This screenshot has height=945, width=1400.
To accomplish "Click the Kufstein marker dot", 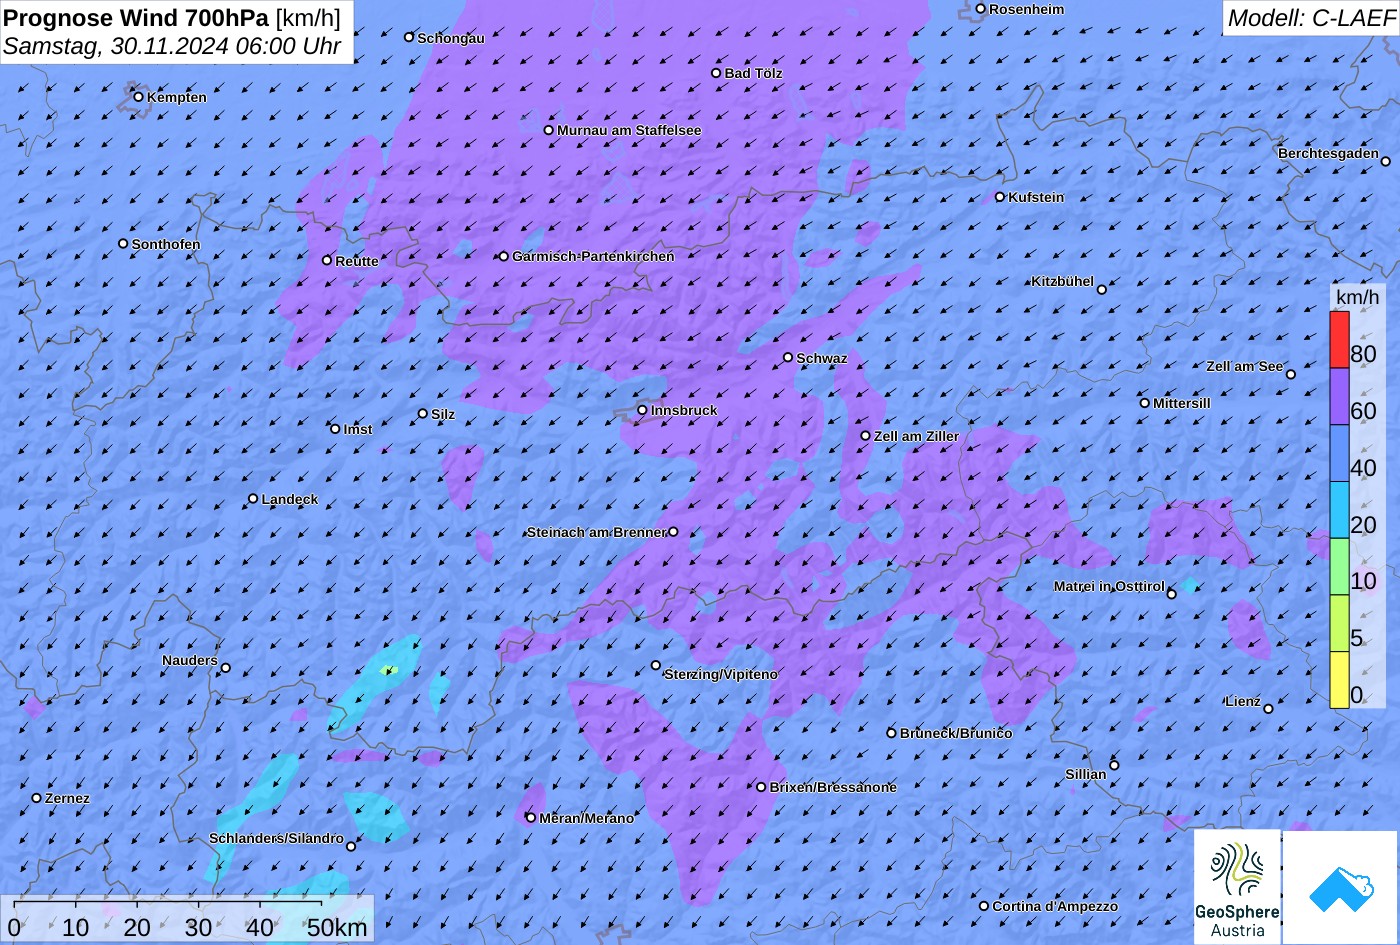I will click(1000, 197).
